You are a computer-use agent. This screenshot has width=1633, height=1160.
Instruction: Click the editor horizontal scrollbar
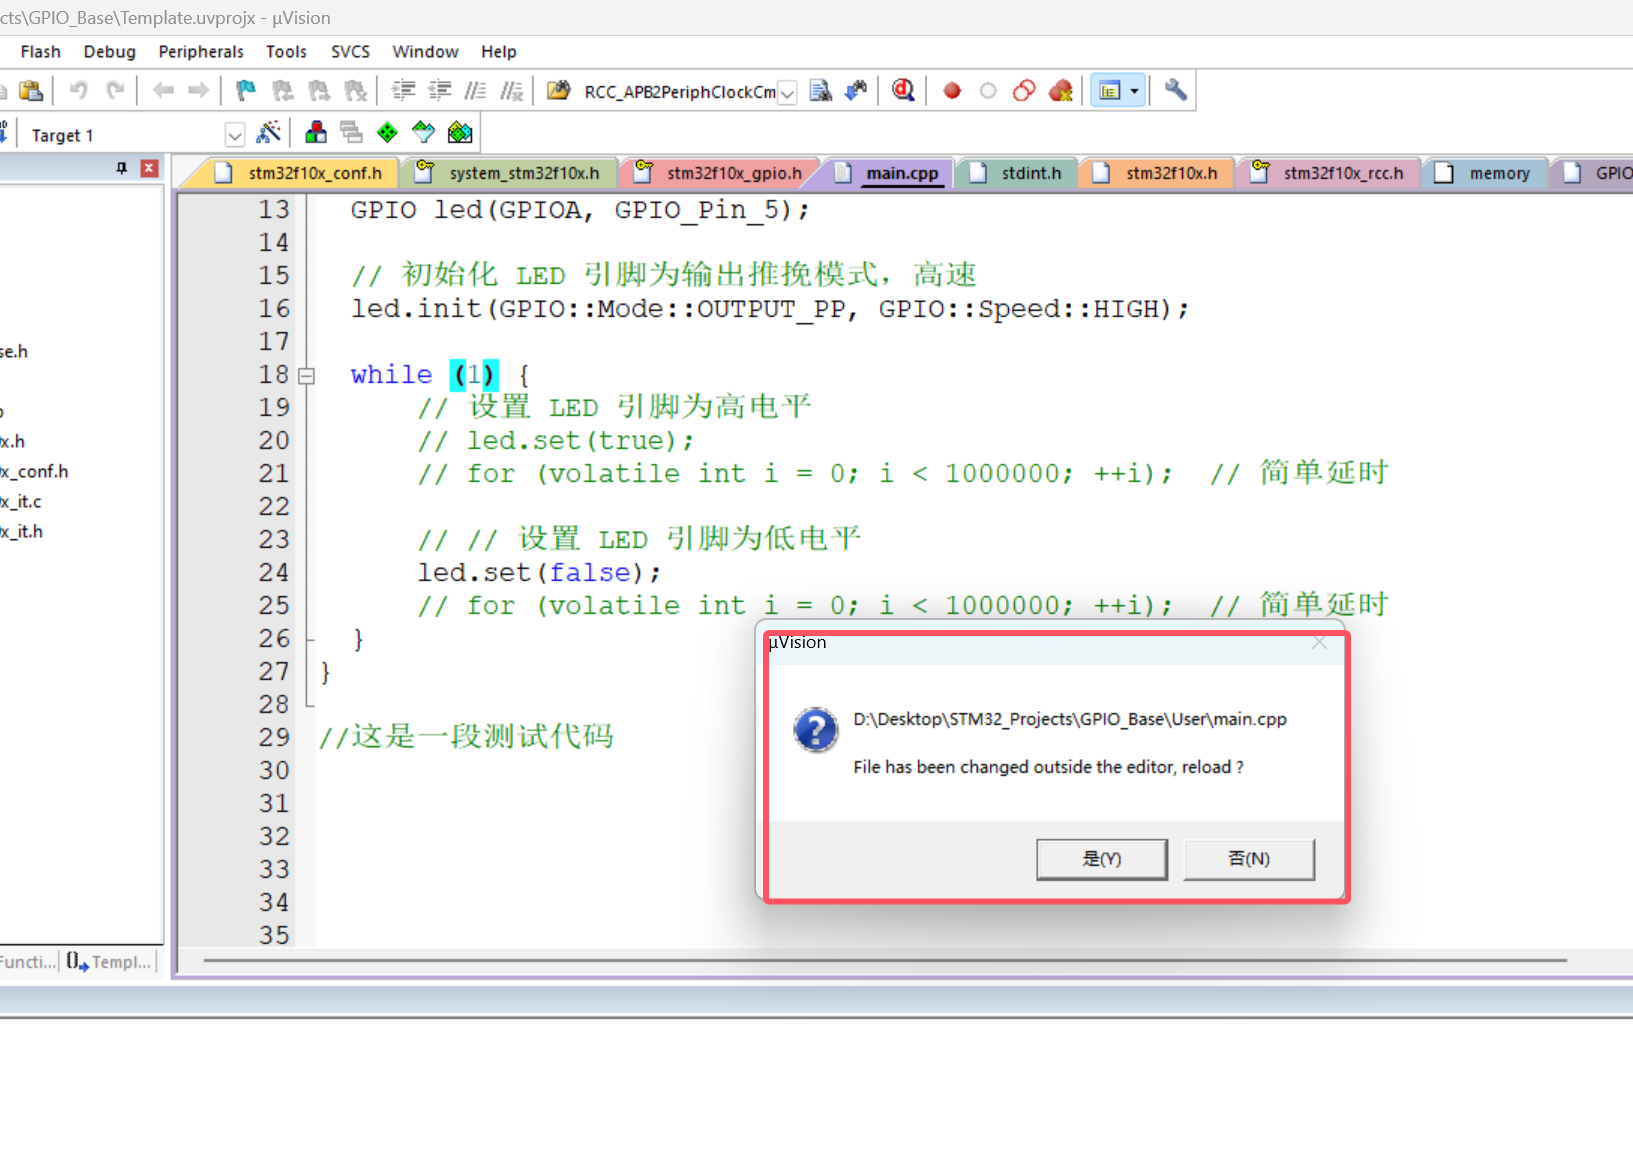pyautogui.click(x=884, y=960)
